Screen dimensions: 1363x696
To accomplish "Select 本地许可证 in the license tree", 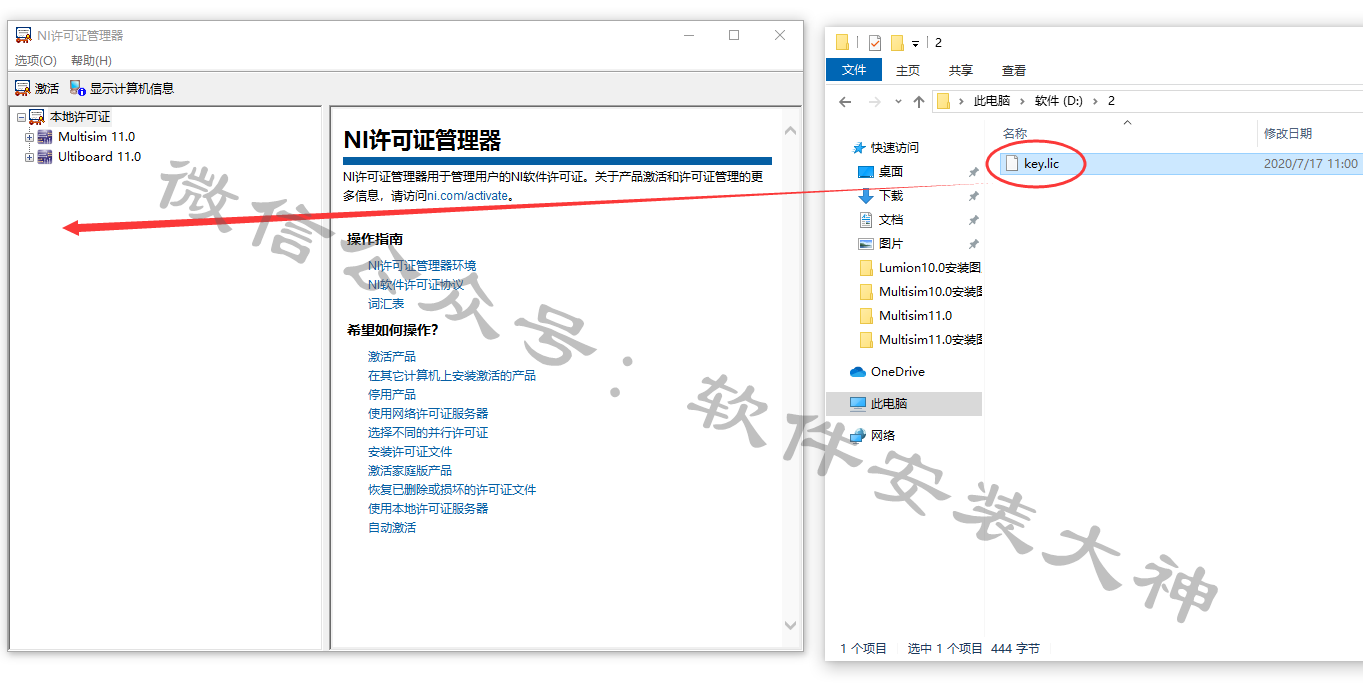I will click(x=80, y=117).
